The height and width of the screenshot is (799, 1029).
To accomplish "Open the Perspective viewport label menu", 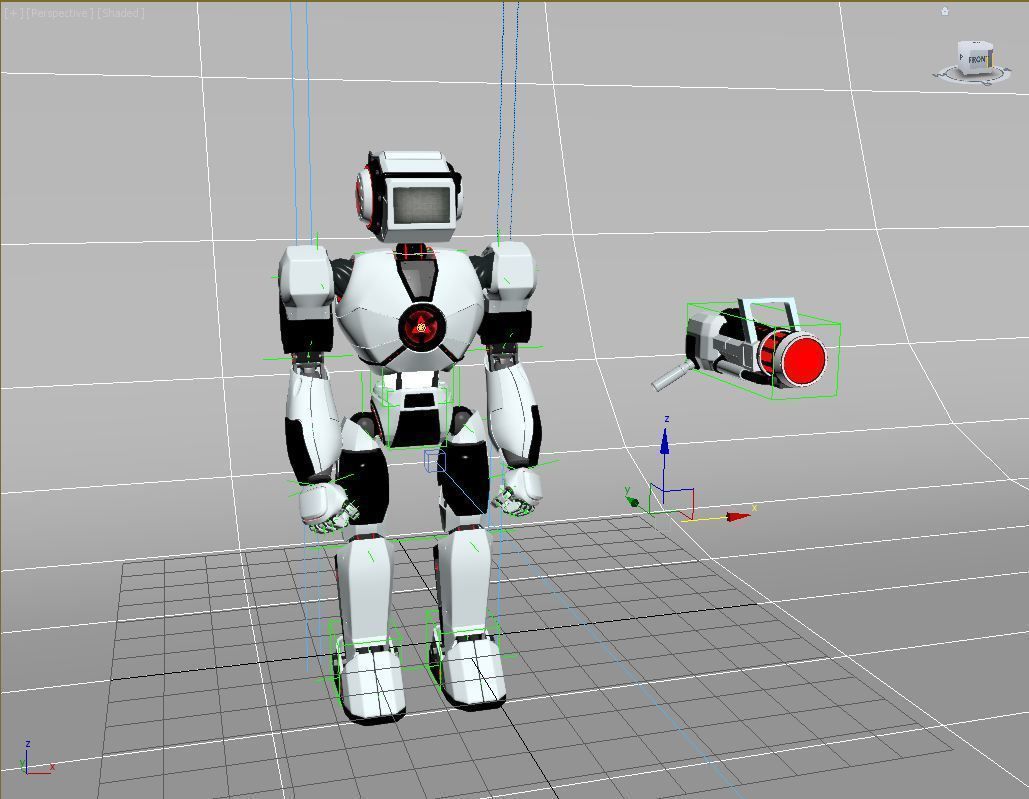I will click(x=59, y=13).
